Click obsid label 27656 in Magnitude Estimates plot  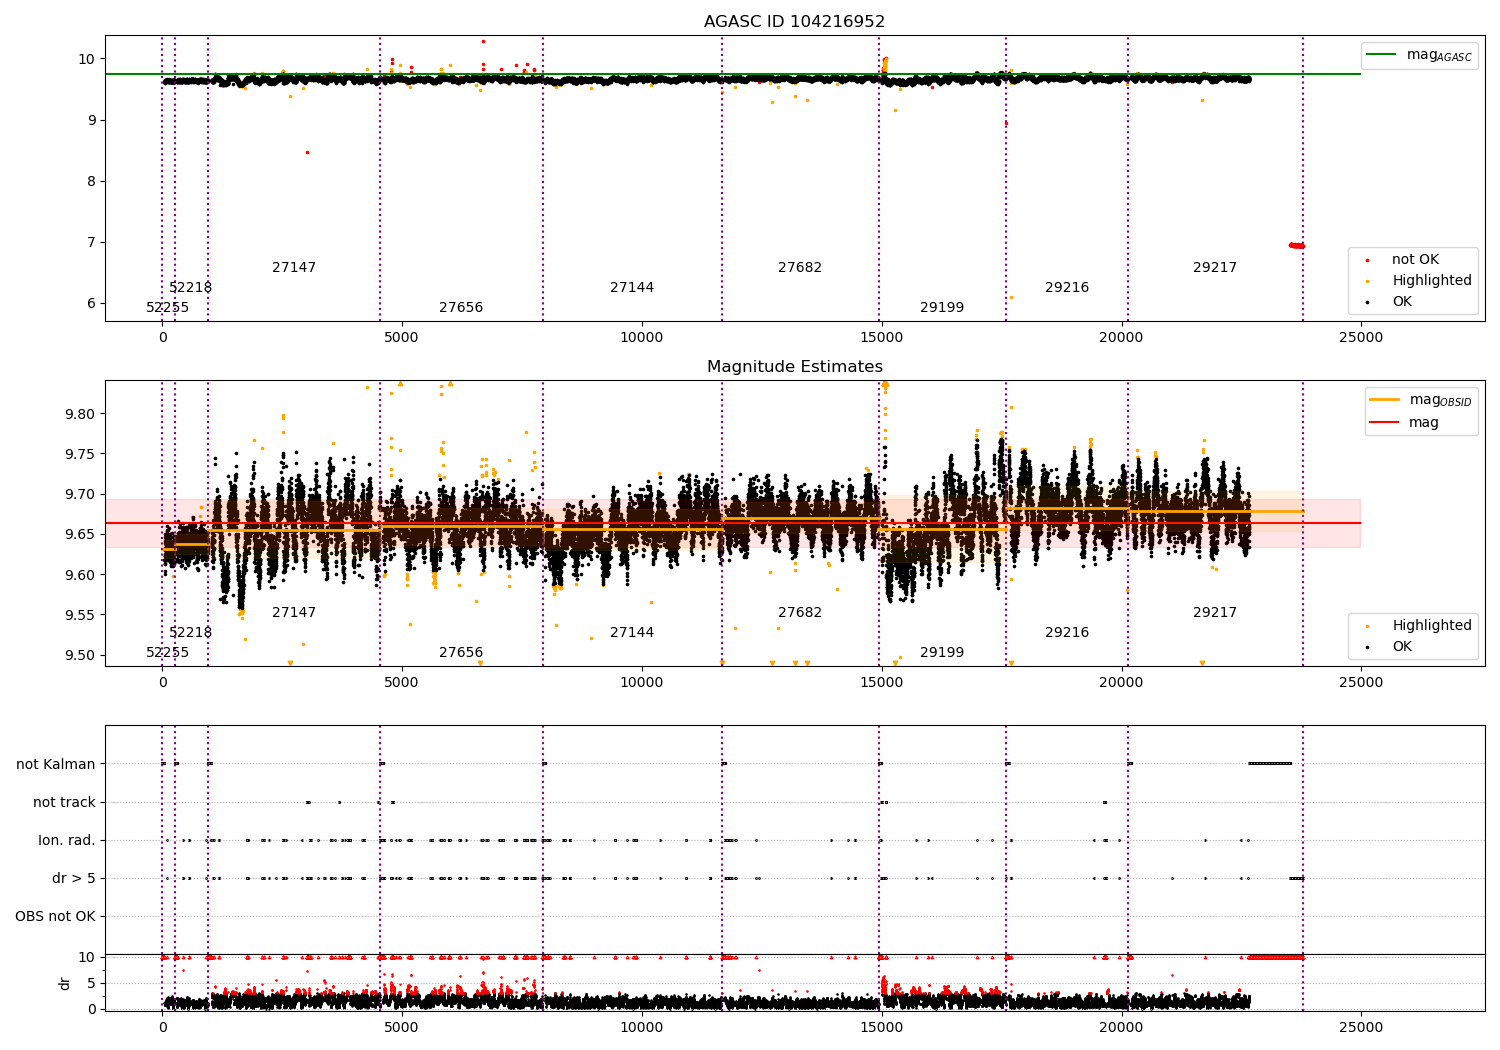pos(461,653)
